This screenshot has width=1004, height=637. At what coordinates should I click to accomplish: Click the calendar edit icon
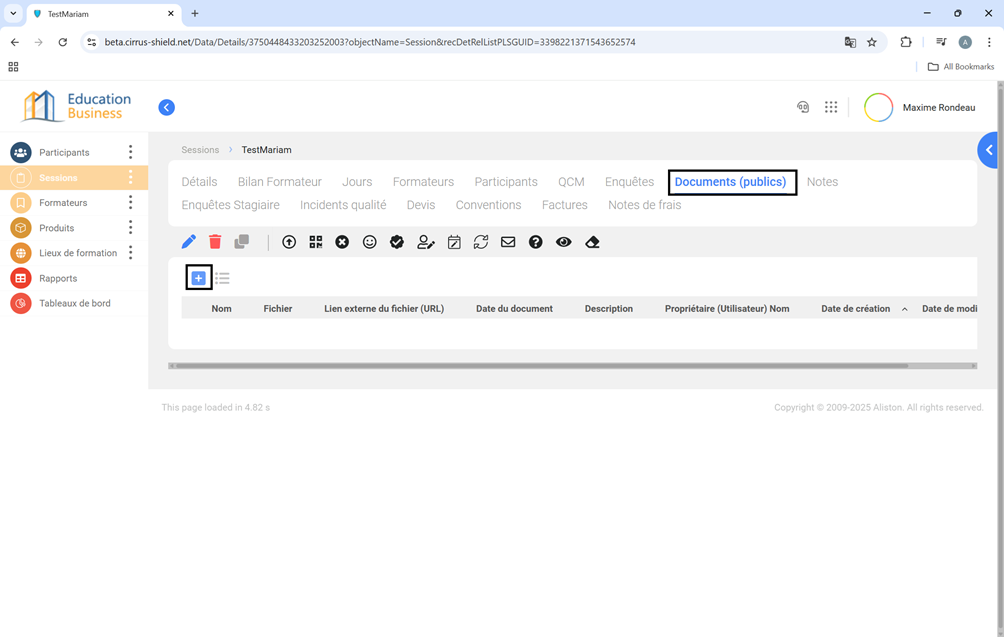[454, 242]
